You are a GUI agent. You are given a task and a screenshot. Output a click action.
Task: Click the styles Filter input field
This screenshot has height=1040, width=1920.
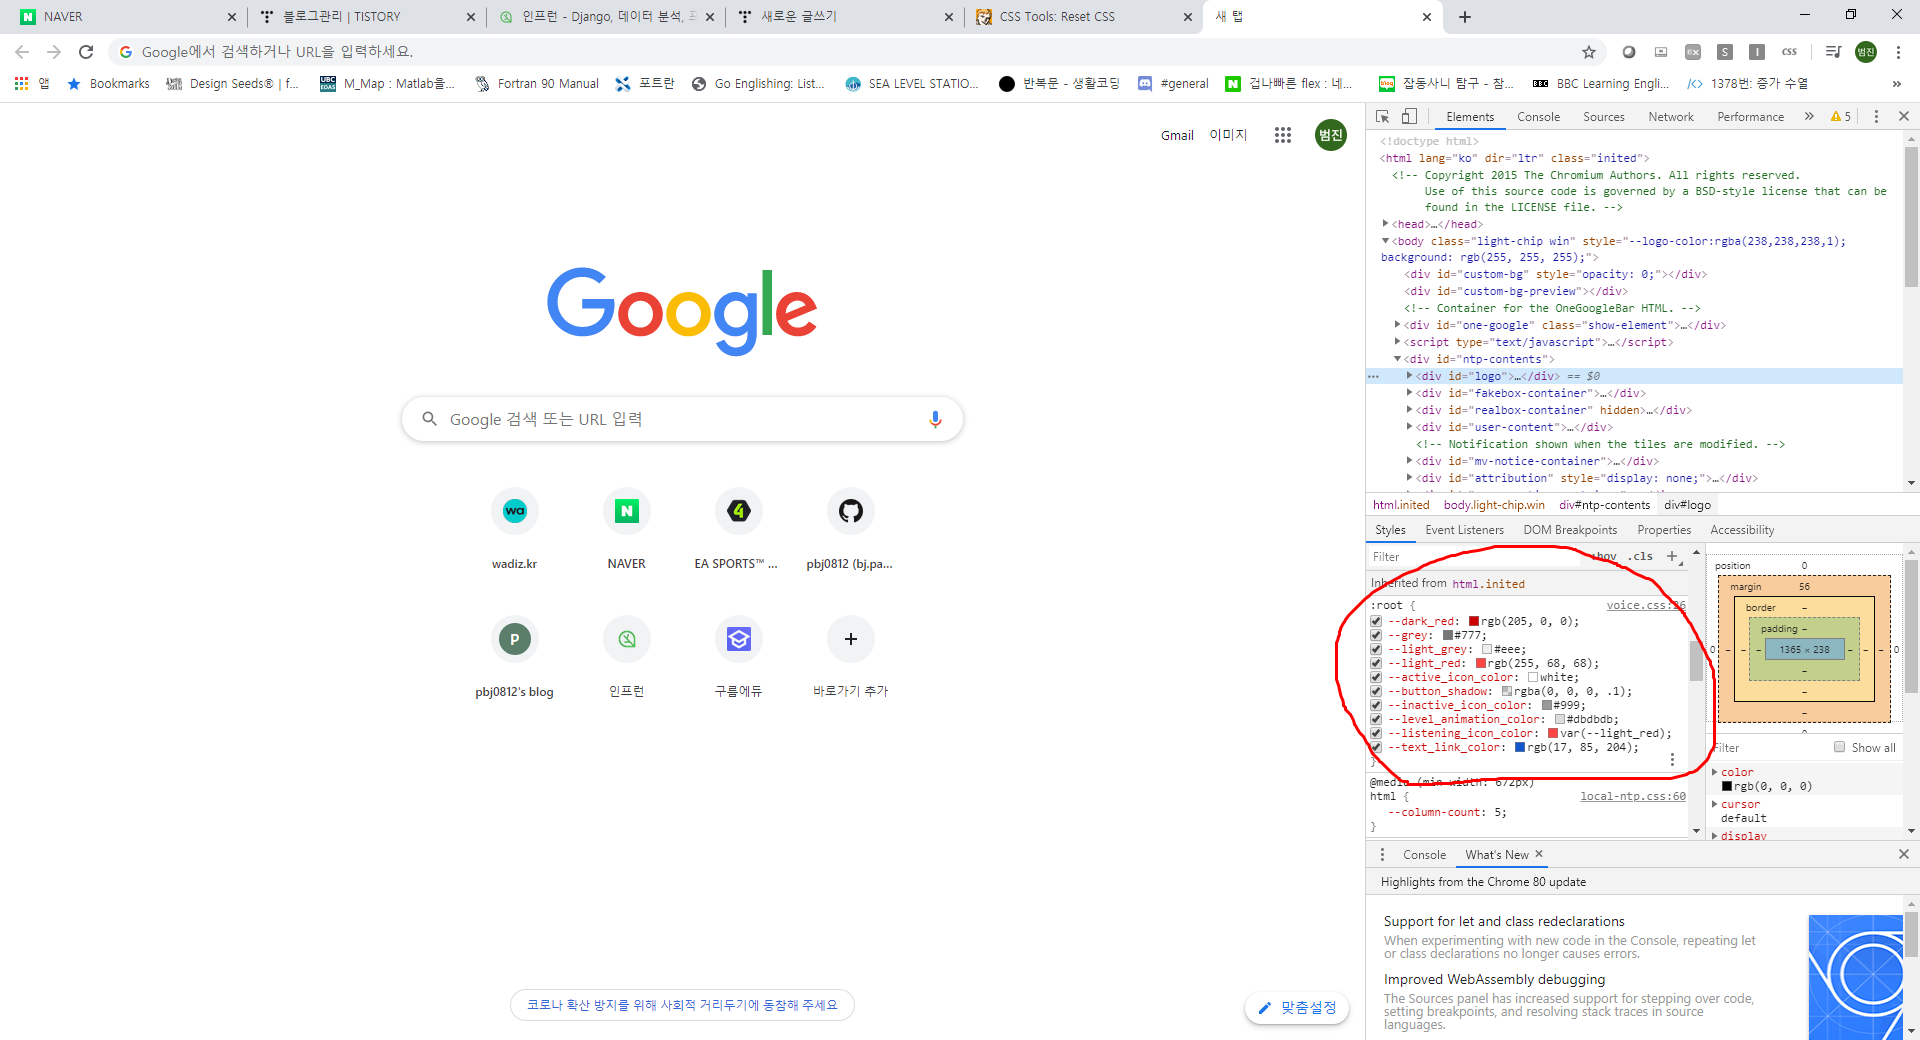[x=1475, y=557]
